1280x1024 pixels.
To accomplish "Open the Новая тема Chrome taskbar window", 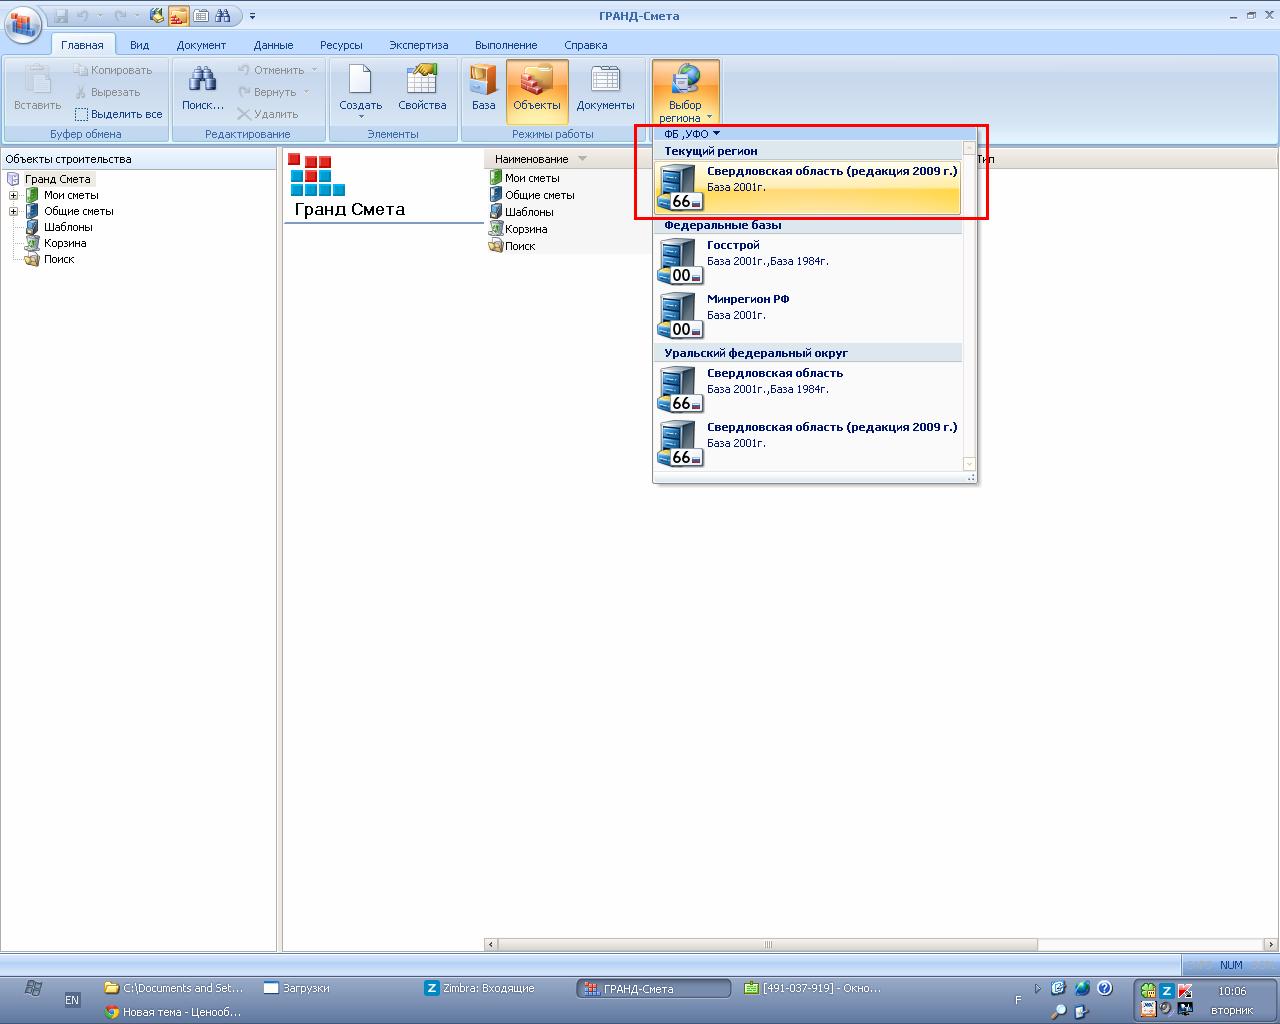I will pyautogui.click(x=174, y=1012).
